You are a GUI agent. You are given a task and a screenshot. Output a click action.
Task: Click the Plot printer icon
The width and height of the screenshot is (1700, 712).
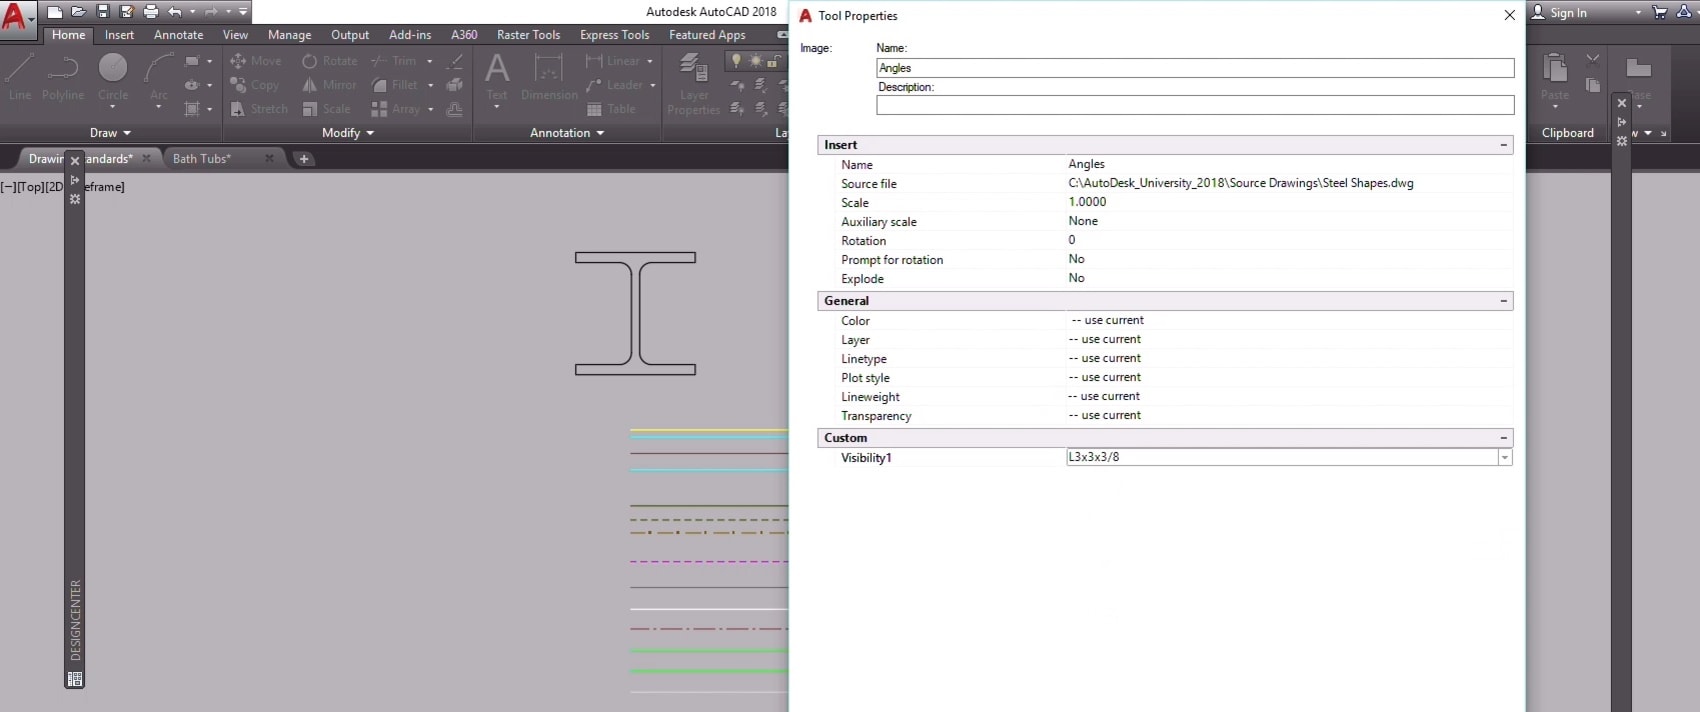point(151,12)
